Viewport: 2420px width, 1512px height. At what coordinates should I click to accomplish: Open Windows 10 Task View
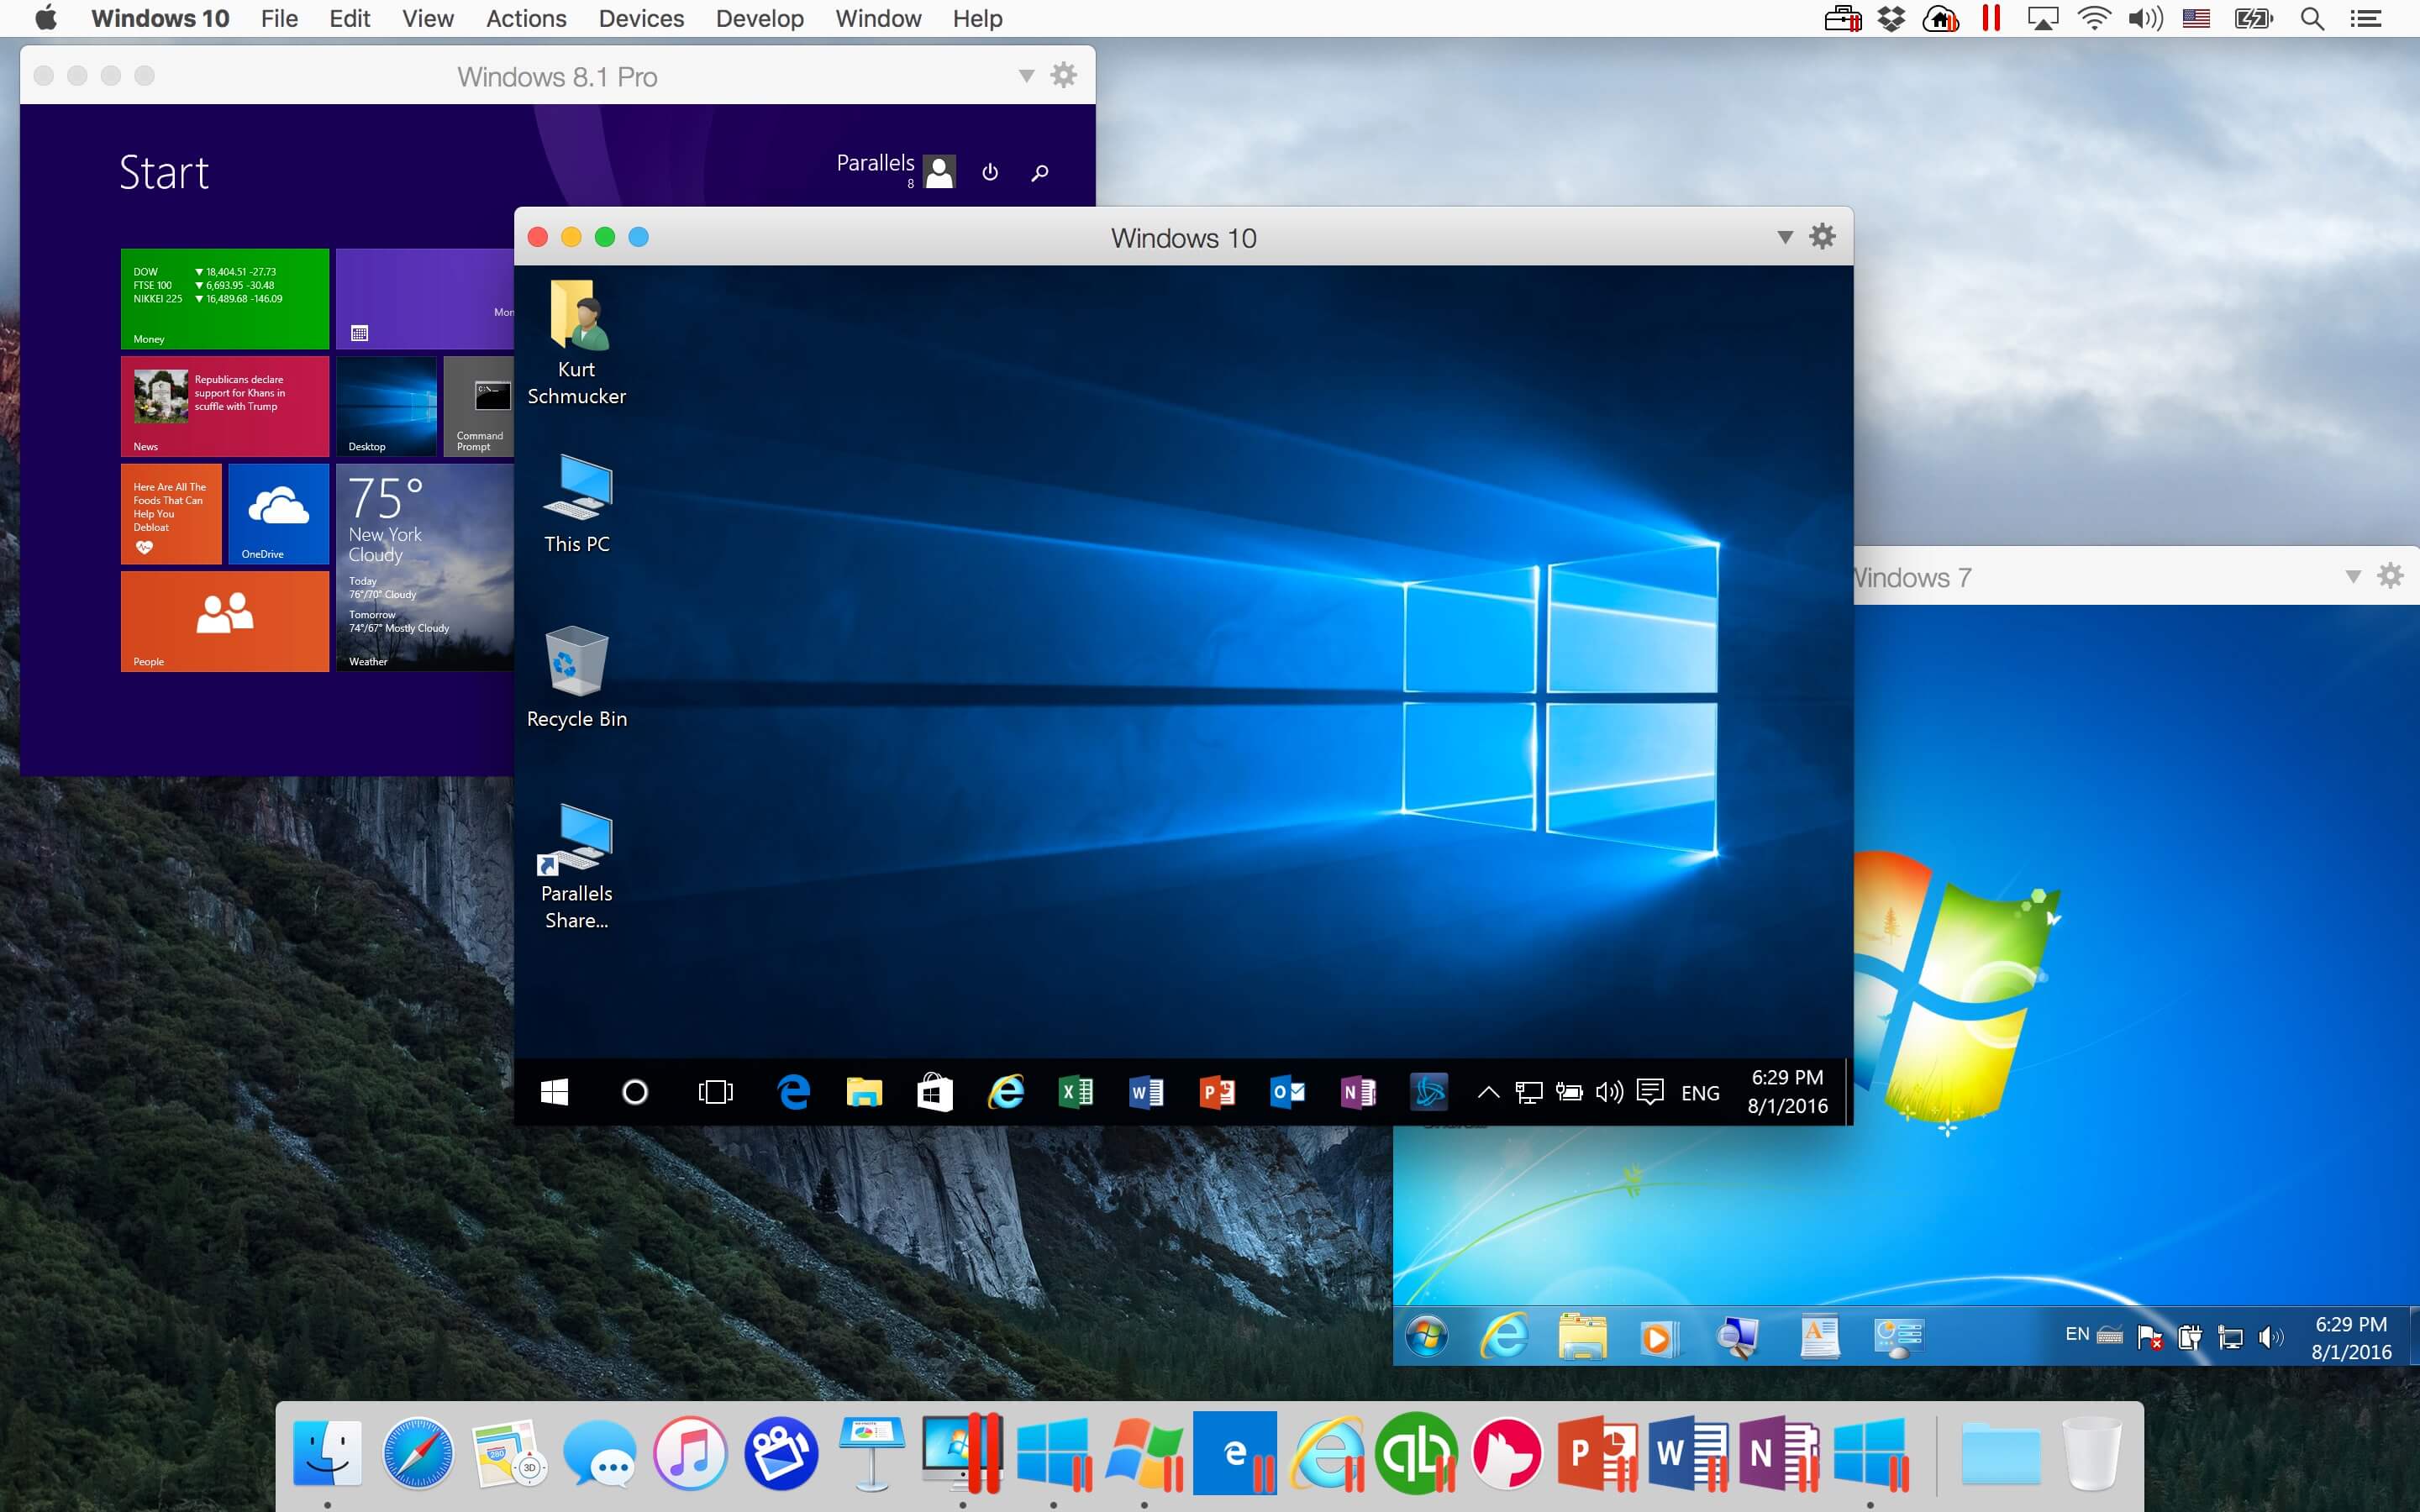pyautogui.click(x=714, y=1092)
